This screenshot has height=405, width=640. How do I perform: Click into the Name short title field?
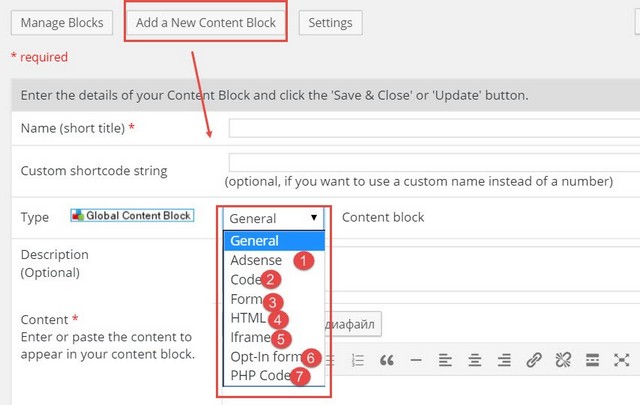click(x=434, y=128)
